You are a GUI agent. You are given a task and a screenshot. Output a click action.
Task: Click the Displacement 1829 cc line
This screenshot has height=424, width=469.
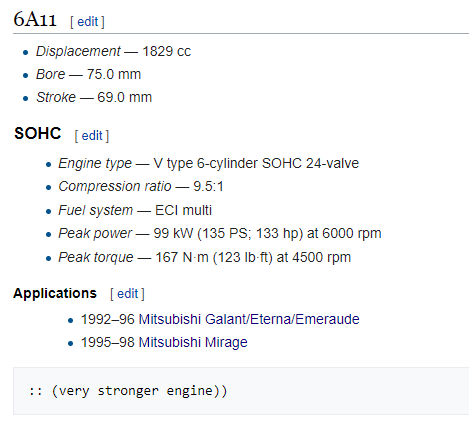[113, 52]
